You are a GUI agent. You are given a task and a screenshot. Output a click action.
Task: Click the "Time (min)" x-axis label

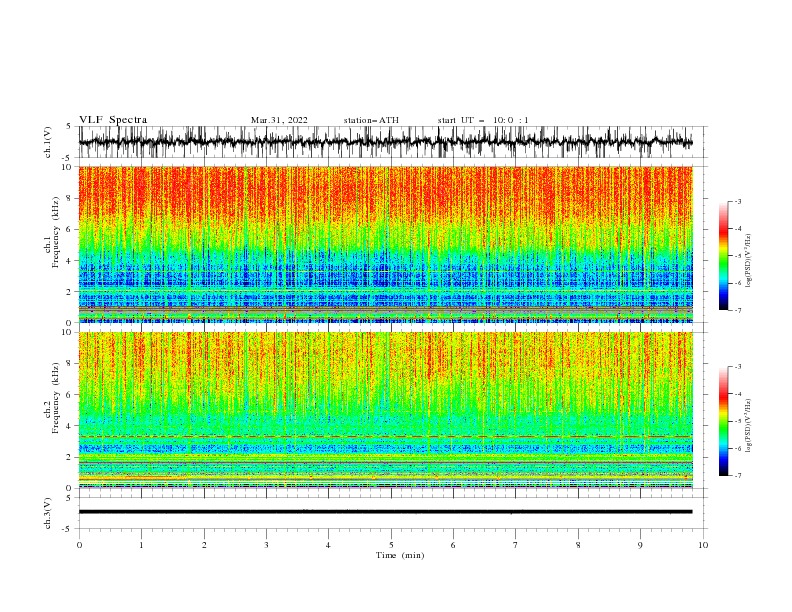tap(400, 555)
